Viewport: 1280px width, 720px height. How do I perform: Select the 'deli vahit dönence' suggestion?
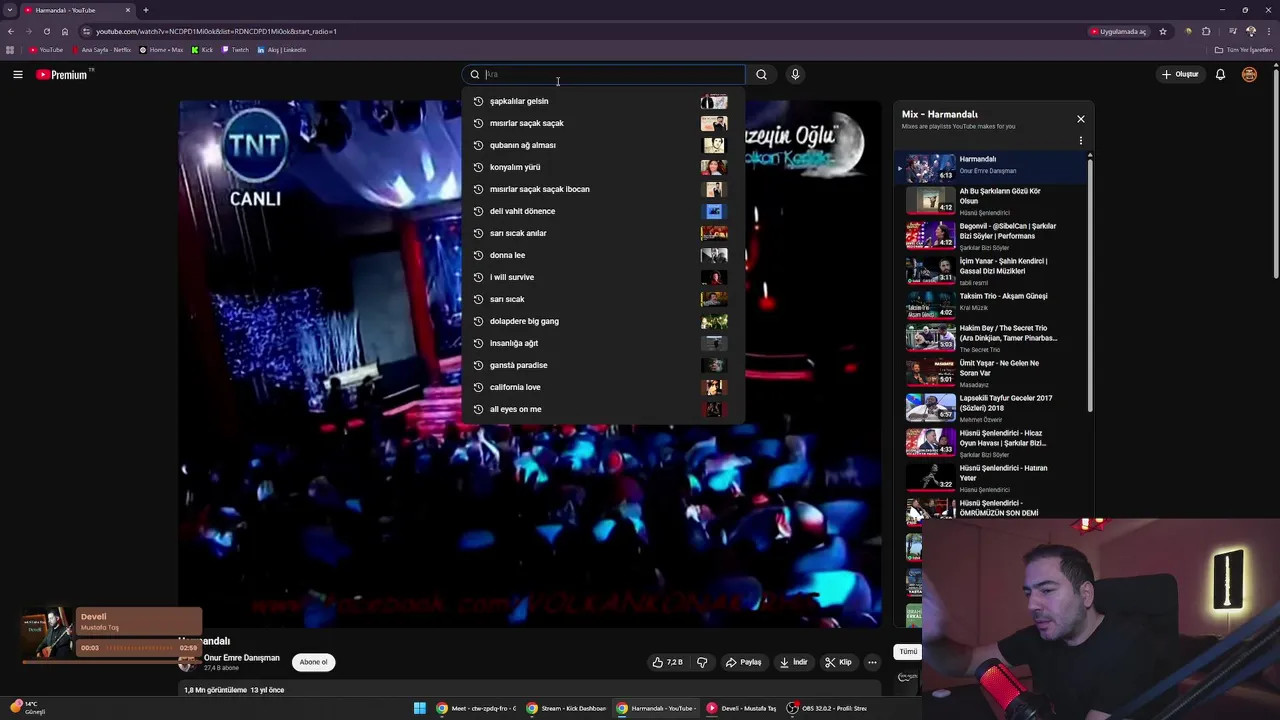[603, 211]
